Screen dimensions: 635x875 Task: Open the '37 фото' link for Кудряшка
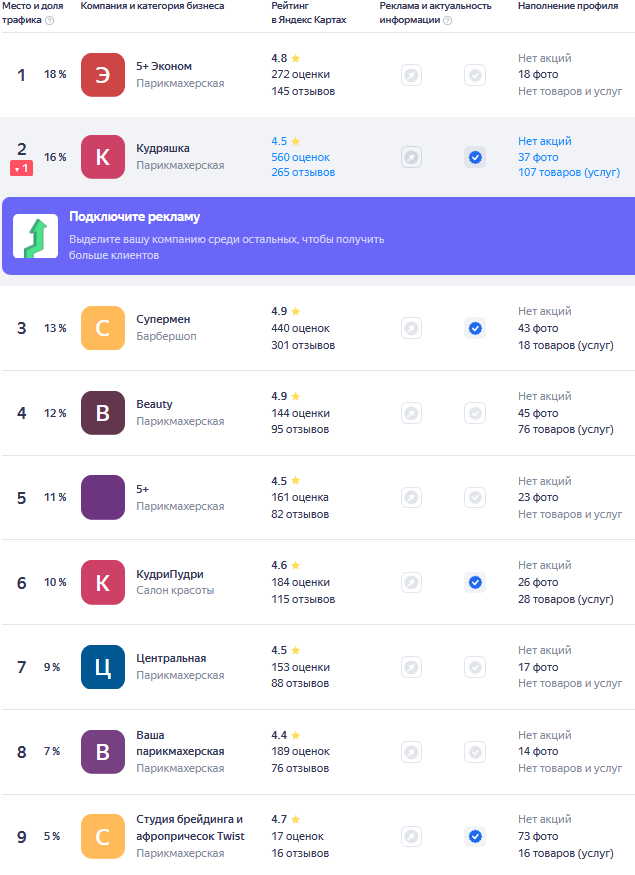[x=538, y=157]
